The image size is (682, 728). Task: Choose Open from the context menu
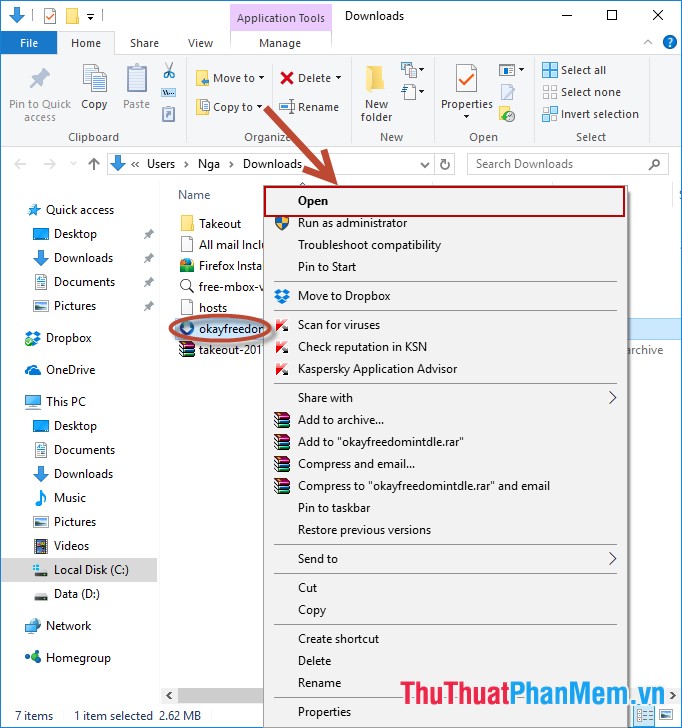coord(313,201)
